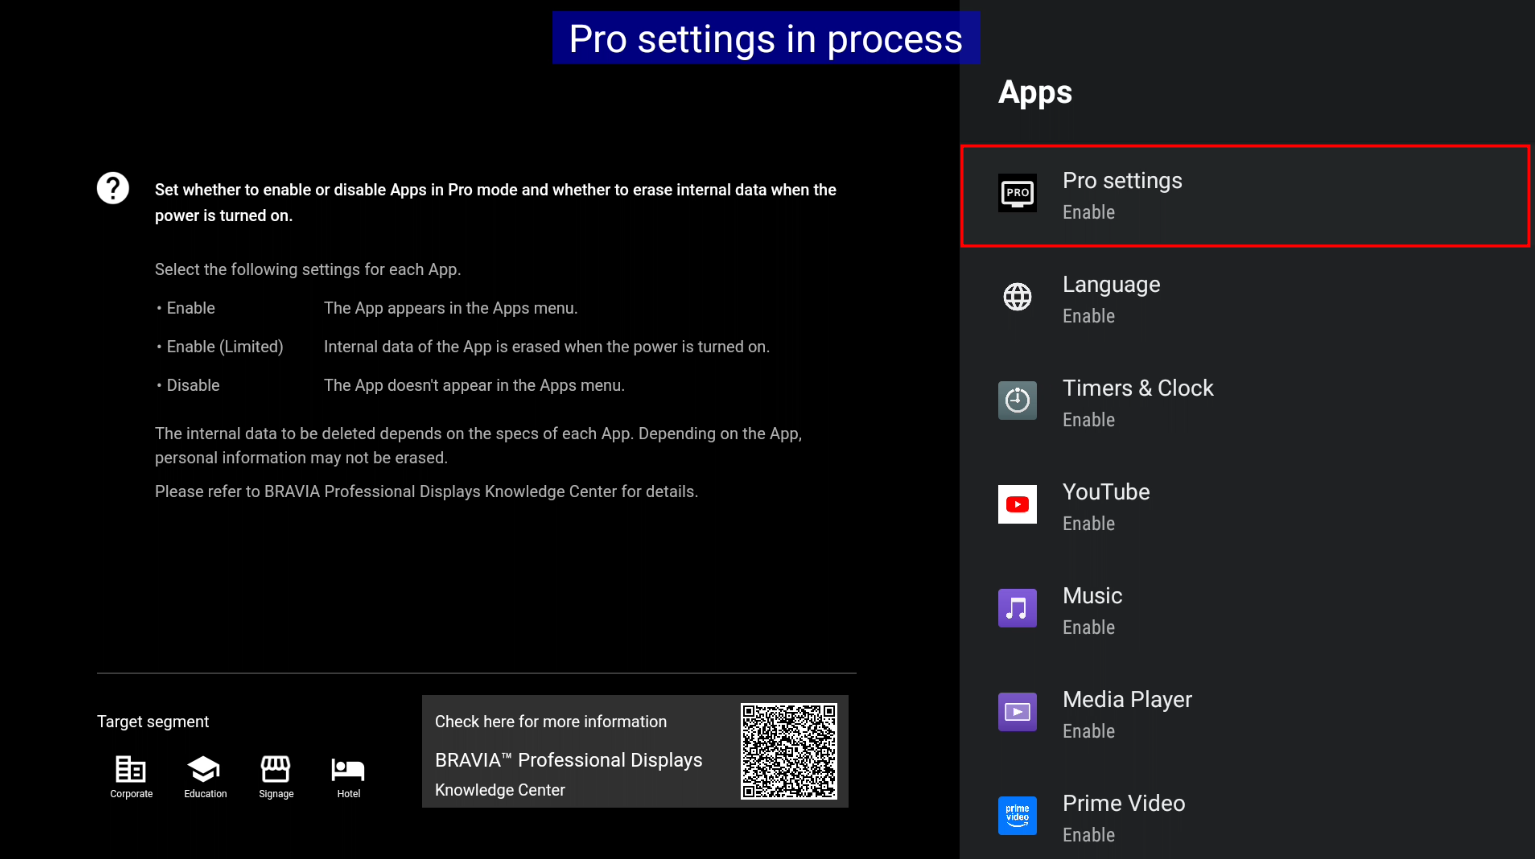Click the Enable status under Language
Viewport: 1535px width, 859px height.
coord(1088,316)
